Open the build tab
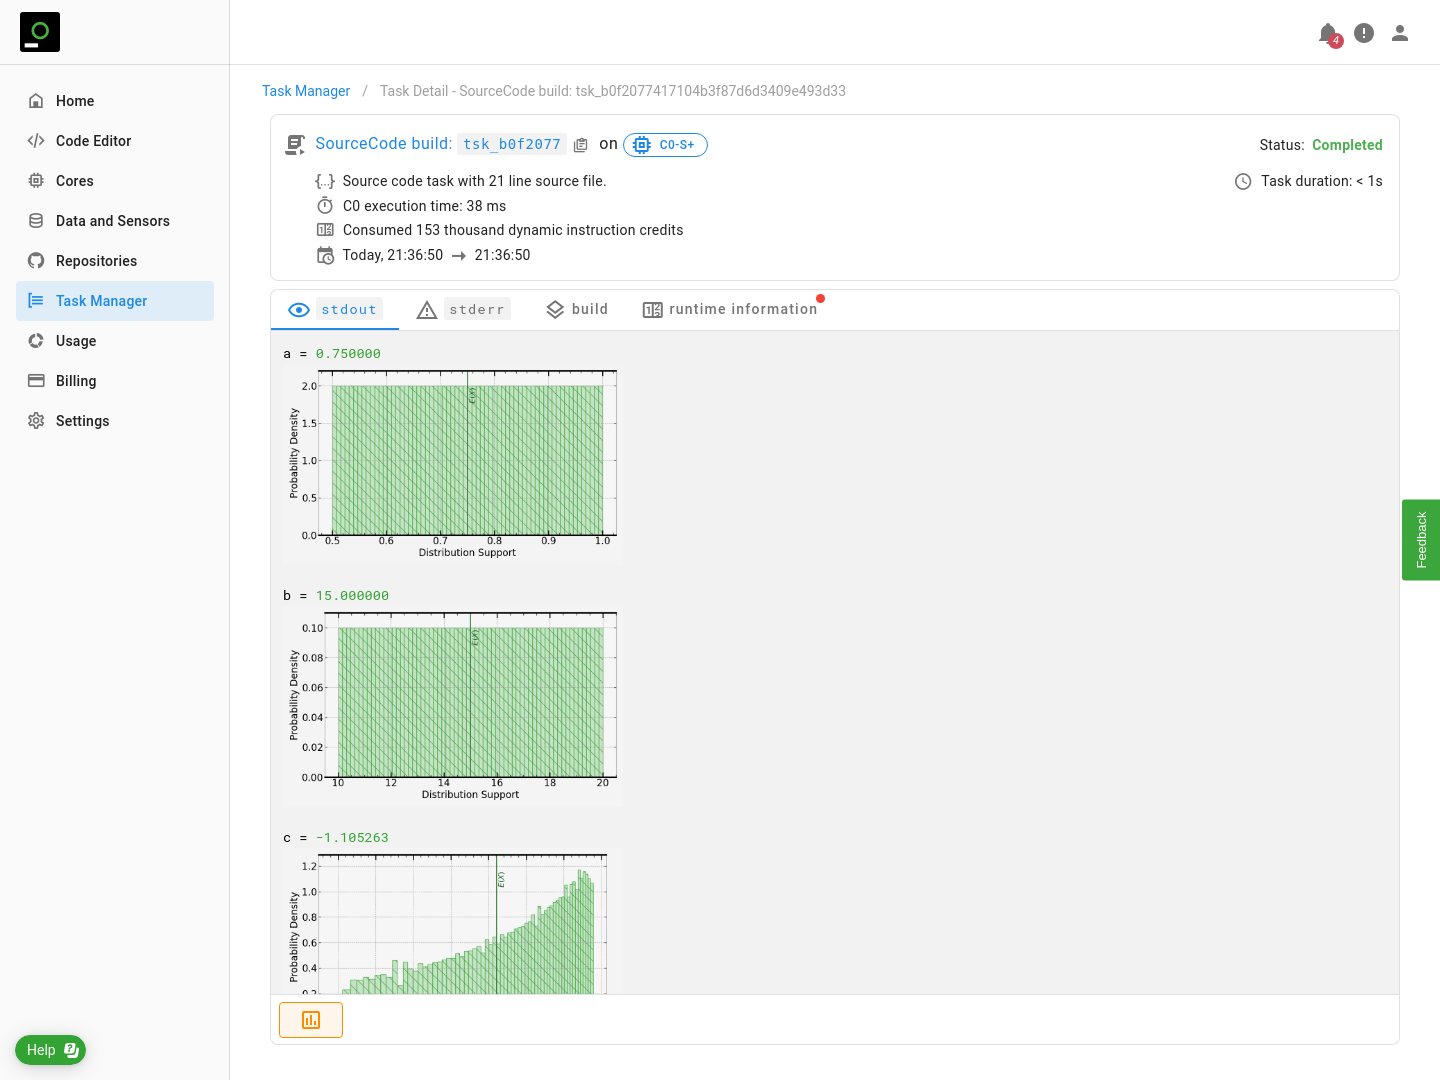Screen dimensions: 1440x1080 [x=577, y=310]
